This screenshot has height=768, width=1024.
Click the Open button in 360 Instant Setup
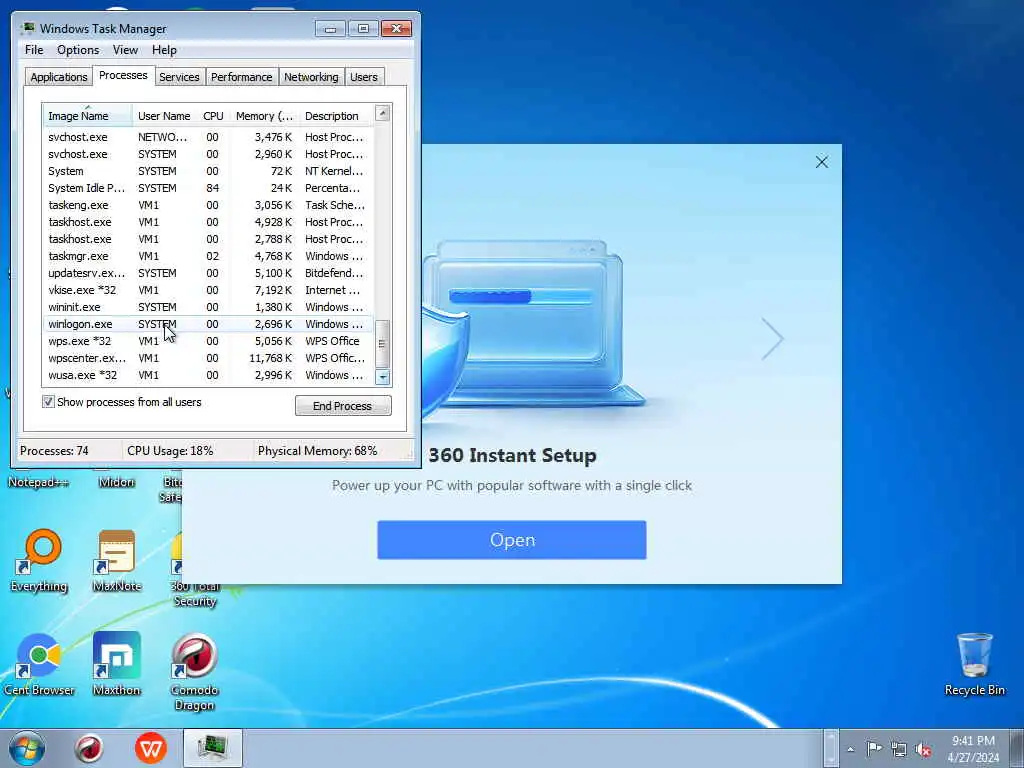511,539
